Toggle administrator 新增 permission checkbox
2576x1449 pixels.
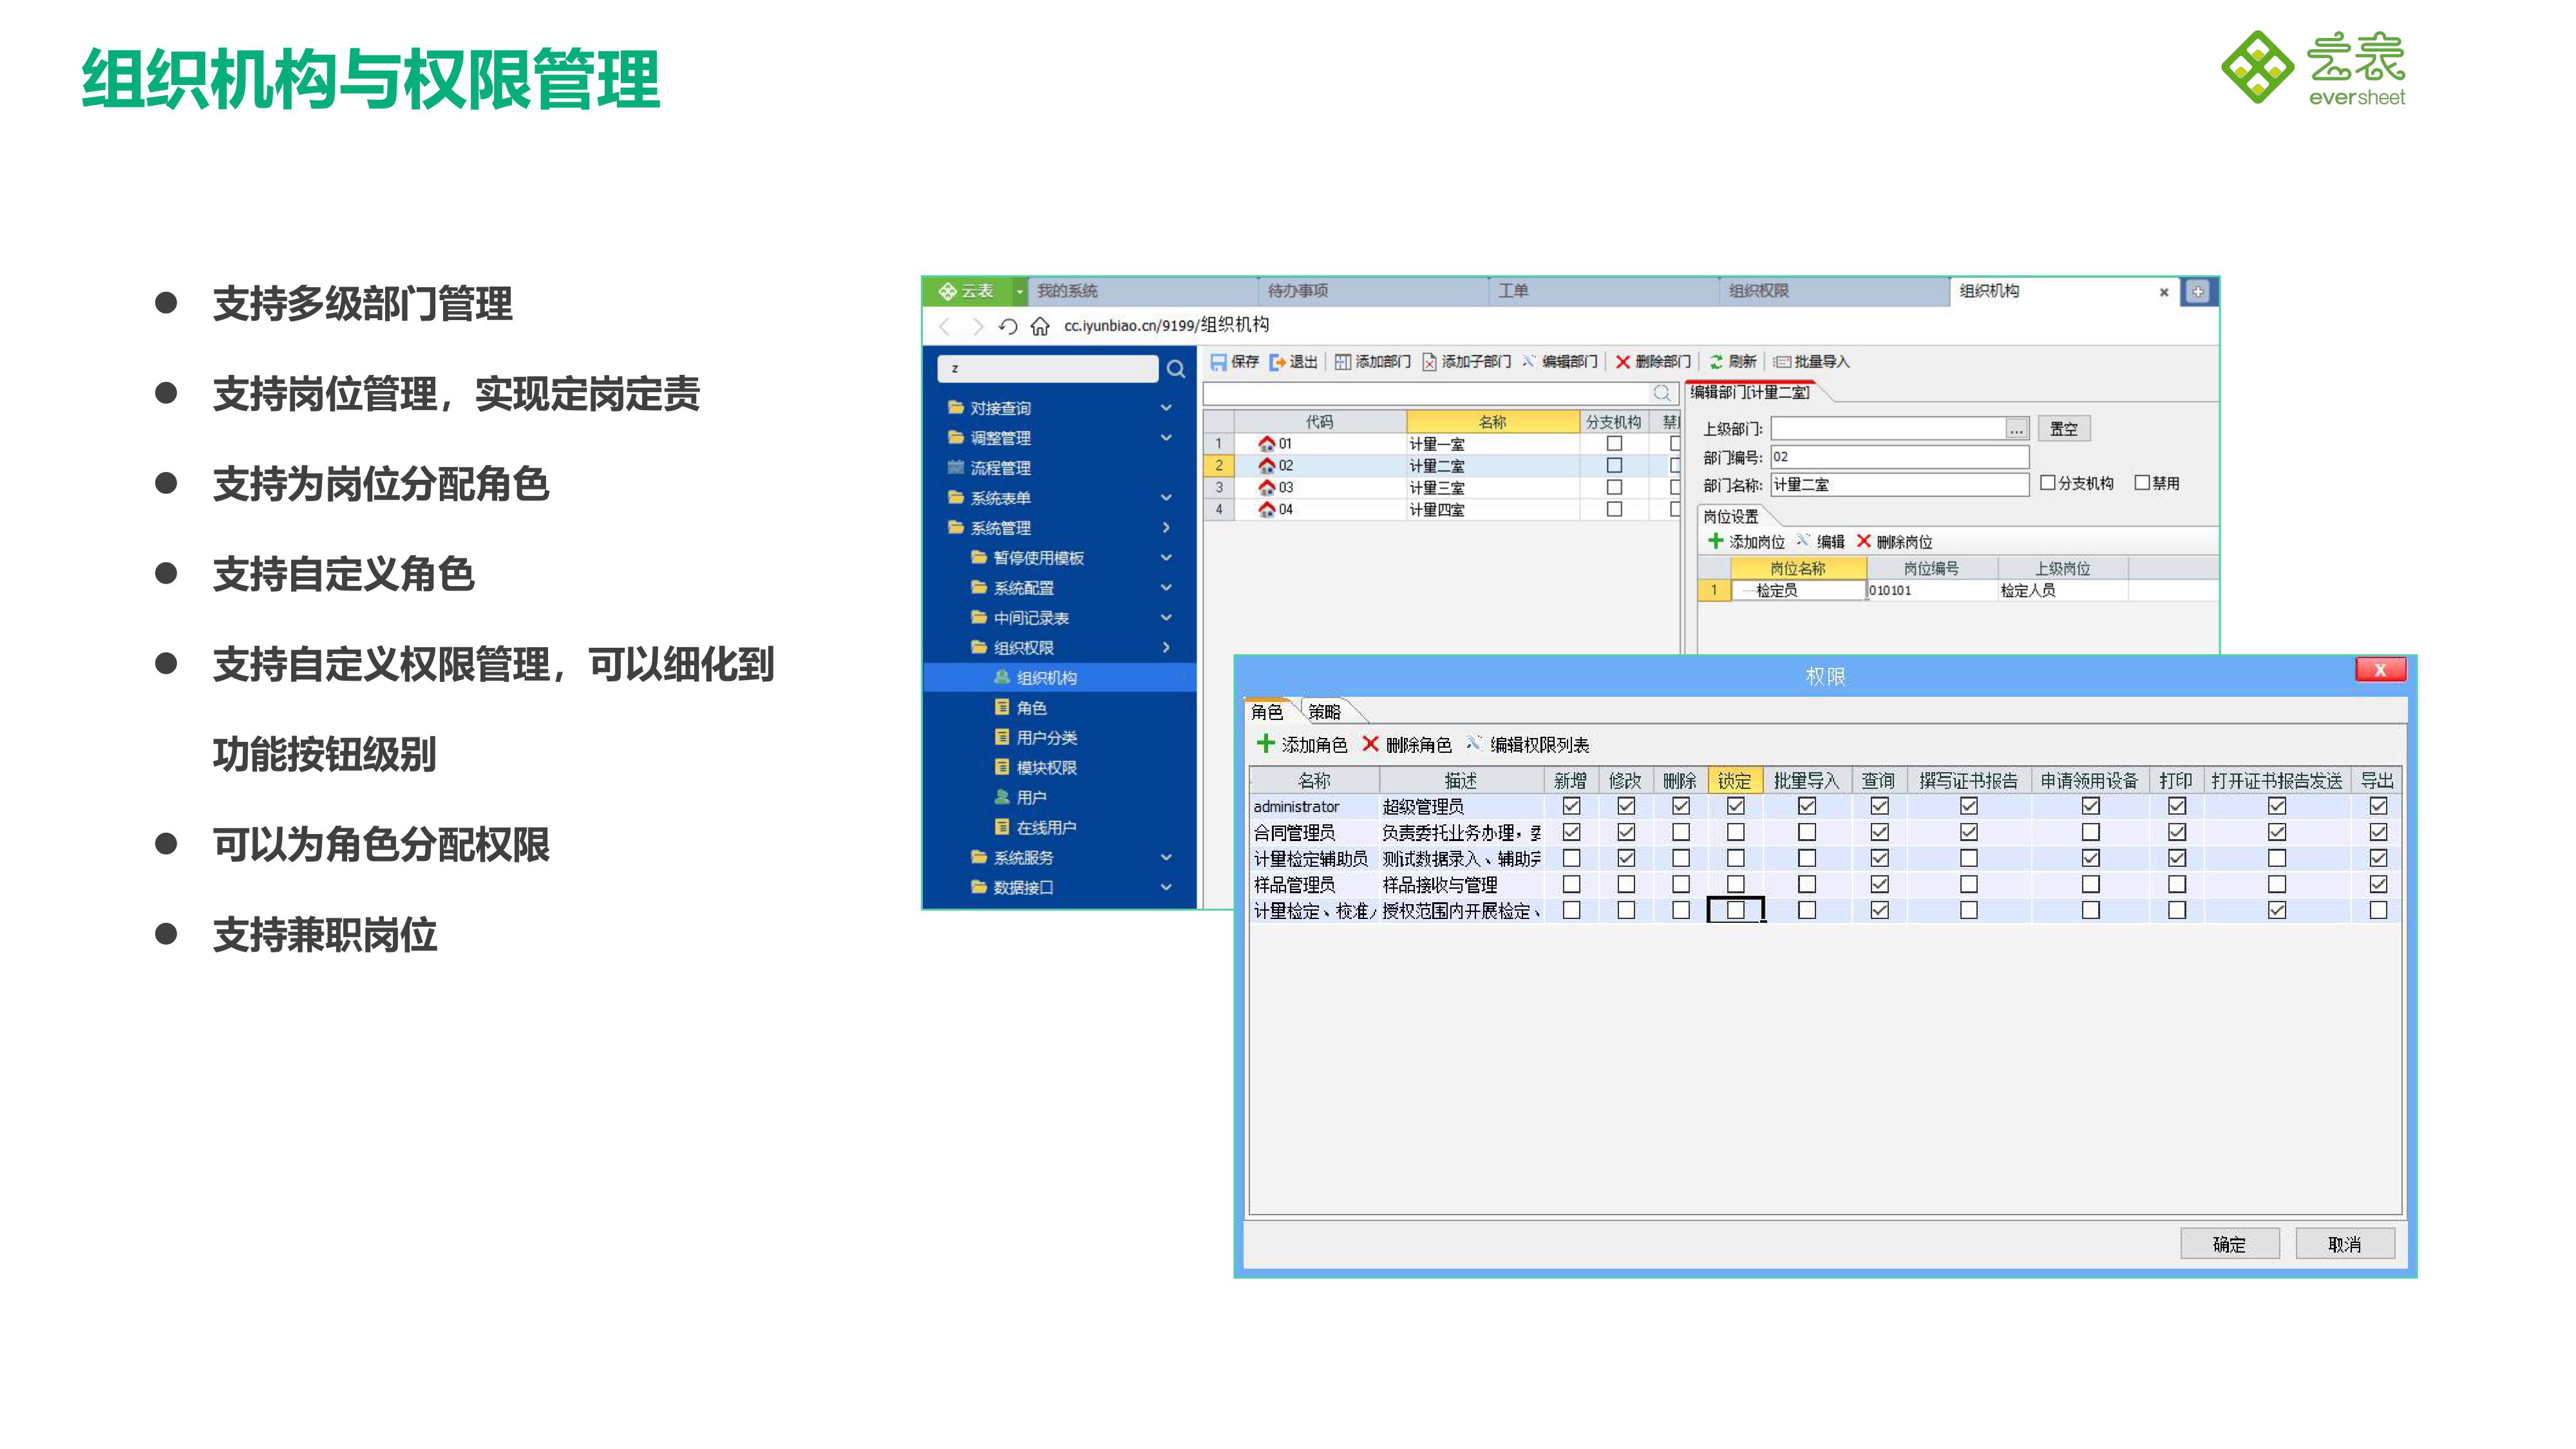coord(1571,806)
